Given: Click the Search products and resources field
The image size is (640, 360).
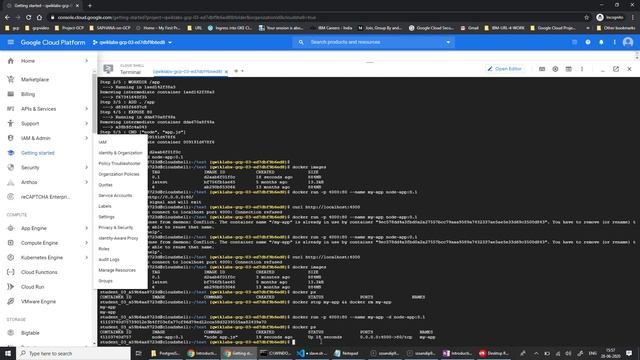Looking at the screenshot, I should 373,42.
